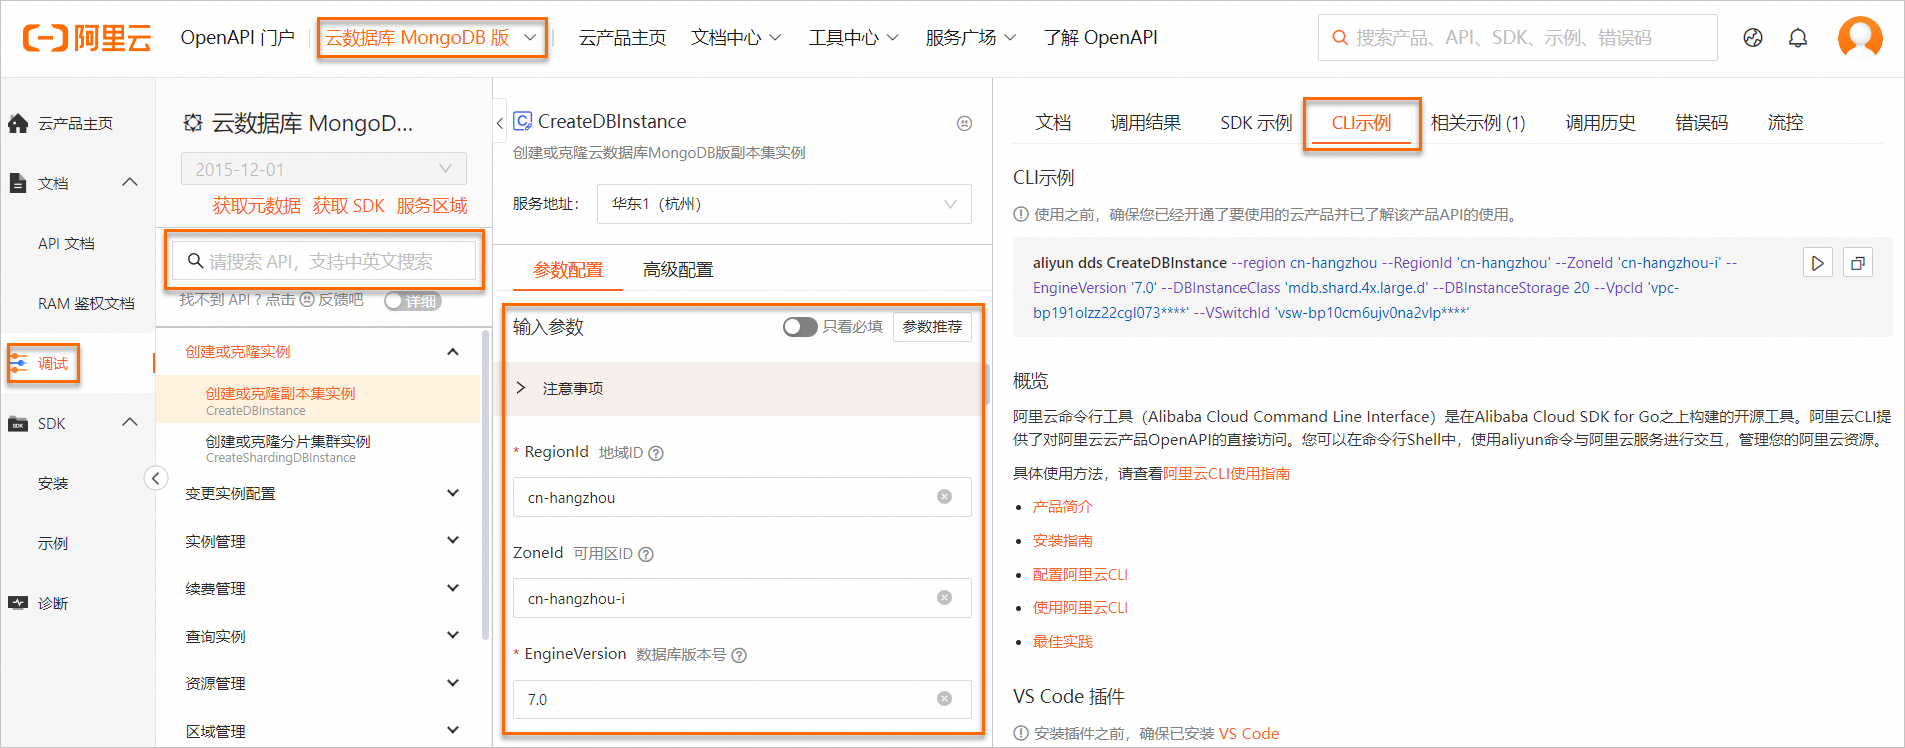Click the CreateDBInstance API icon
Screen dimensions: 1905x748
(x=522, y=121)
